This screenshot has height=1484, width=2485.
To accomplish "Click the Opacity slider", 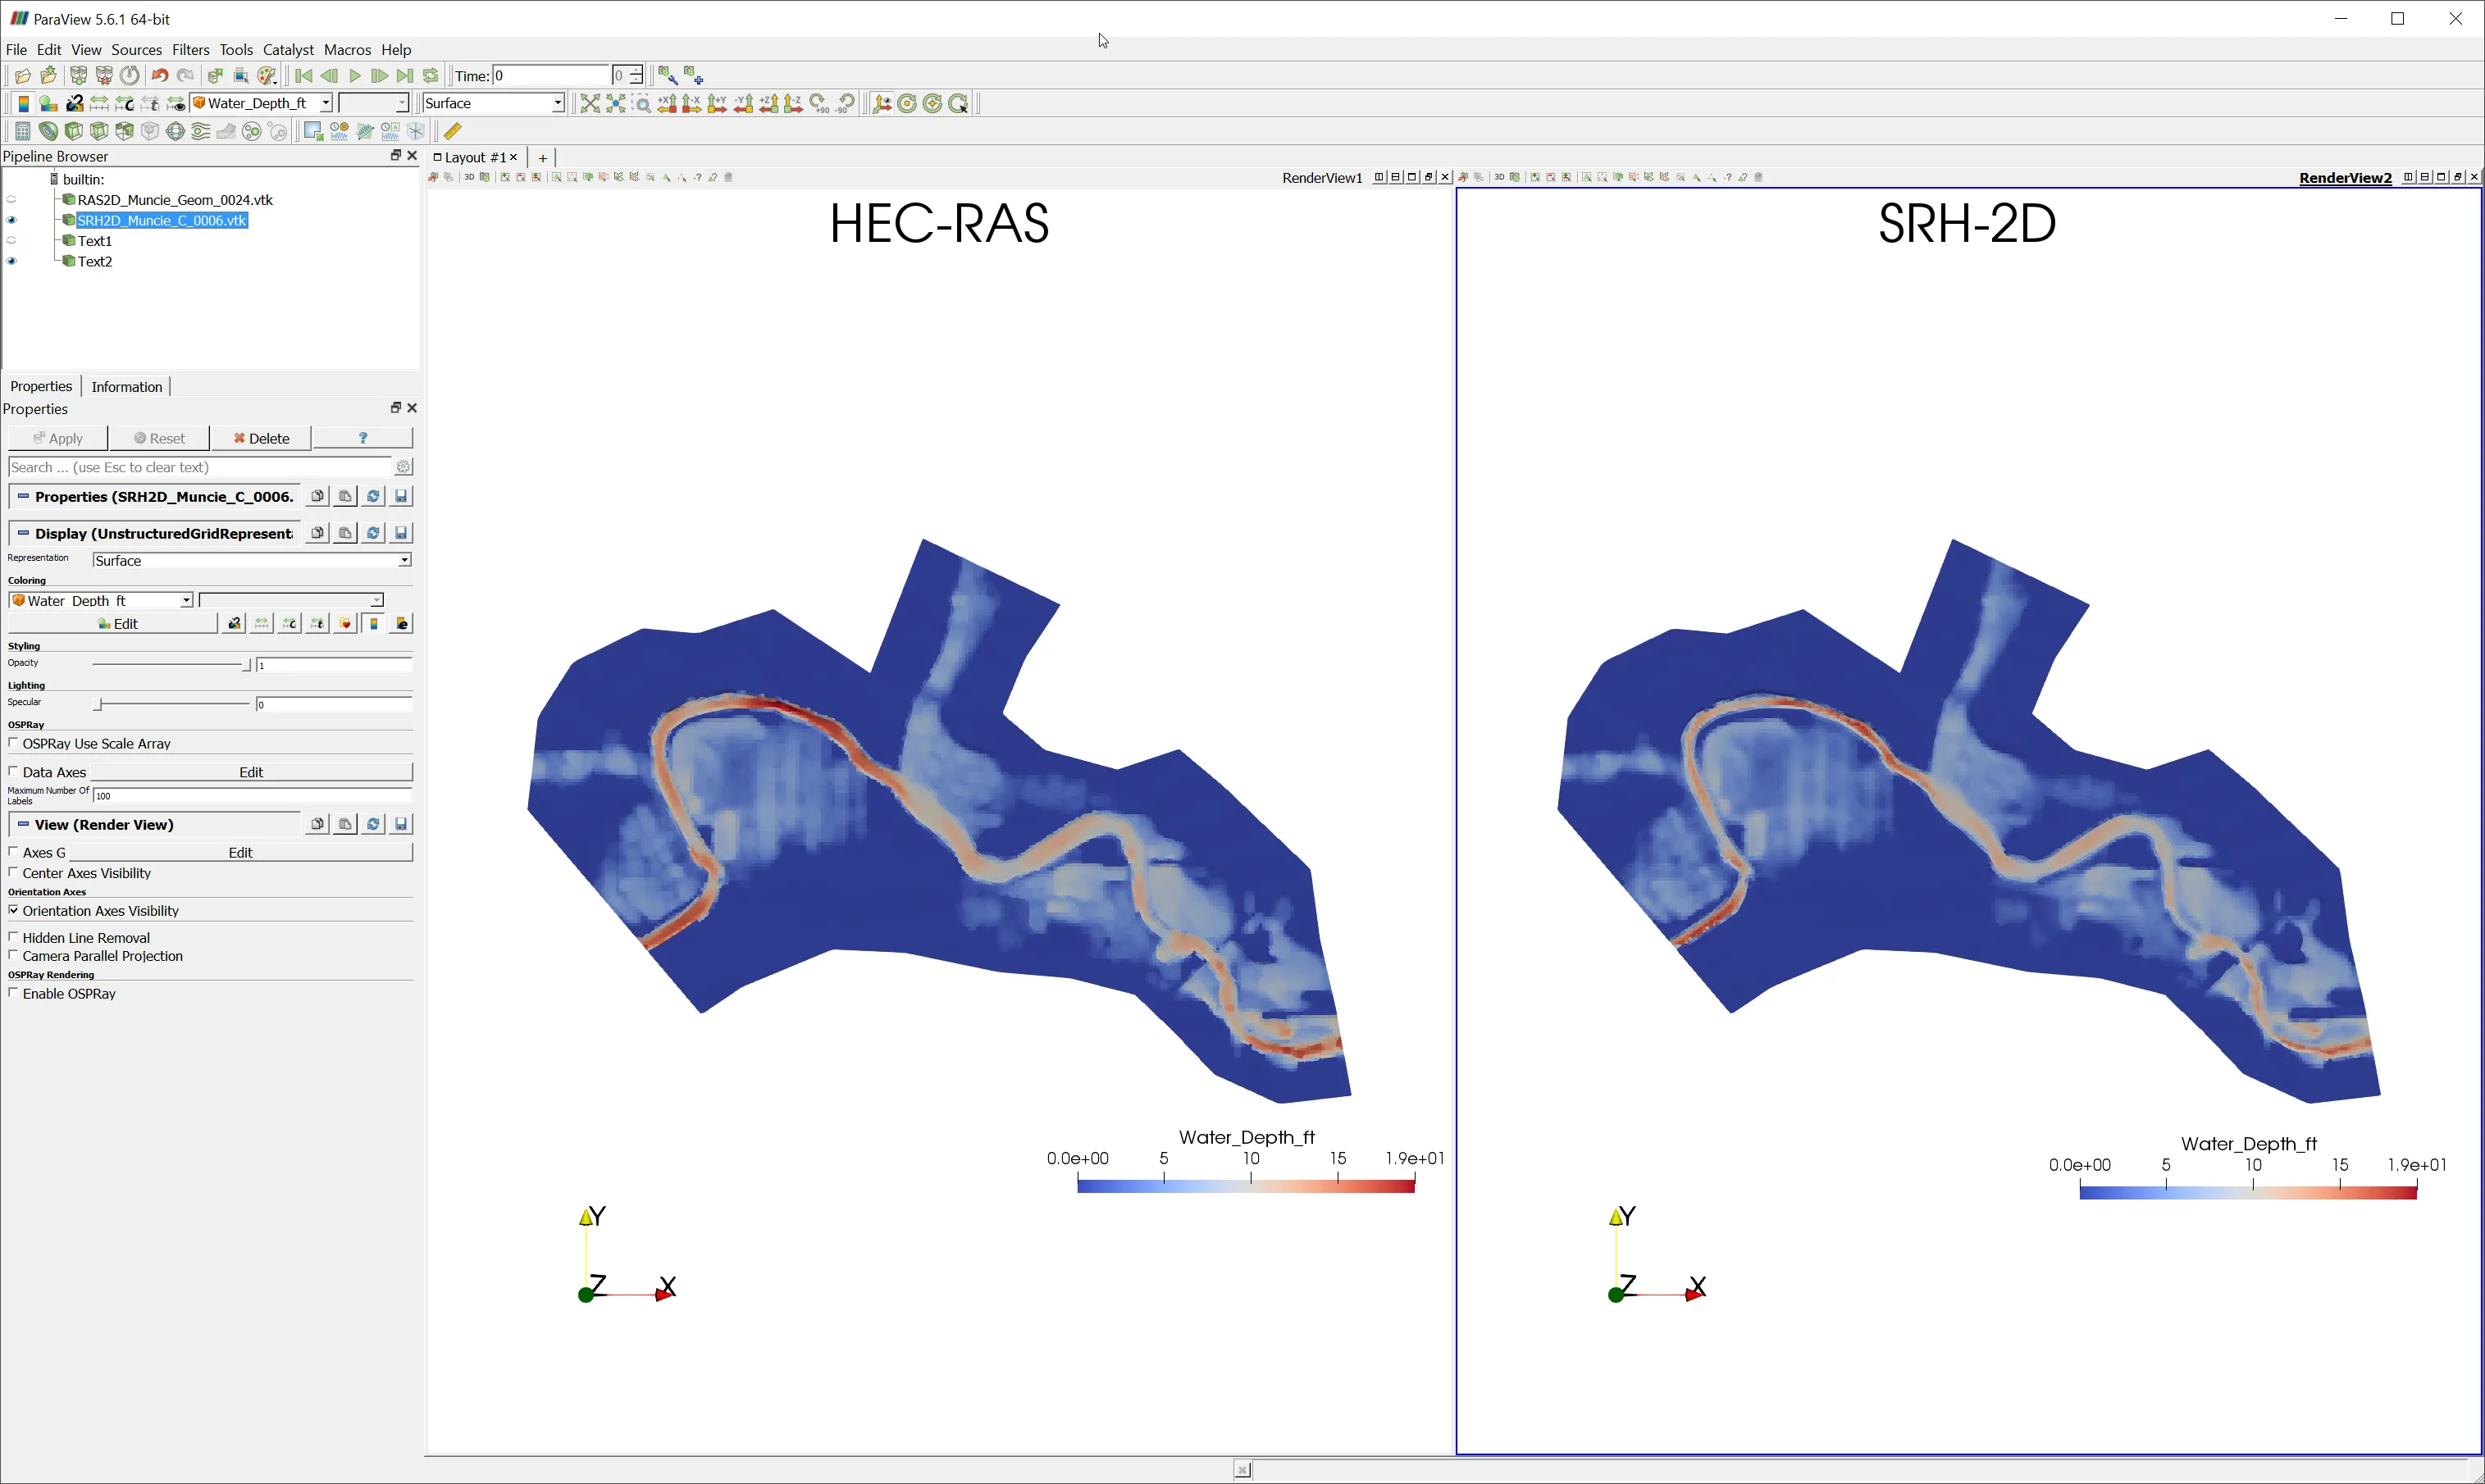I will point(171,664).
